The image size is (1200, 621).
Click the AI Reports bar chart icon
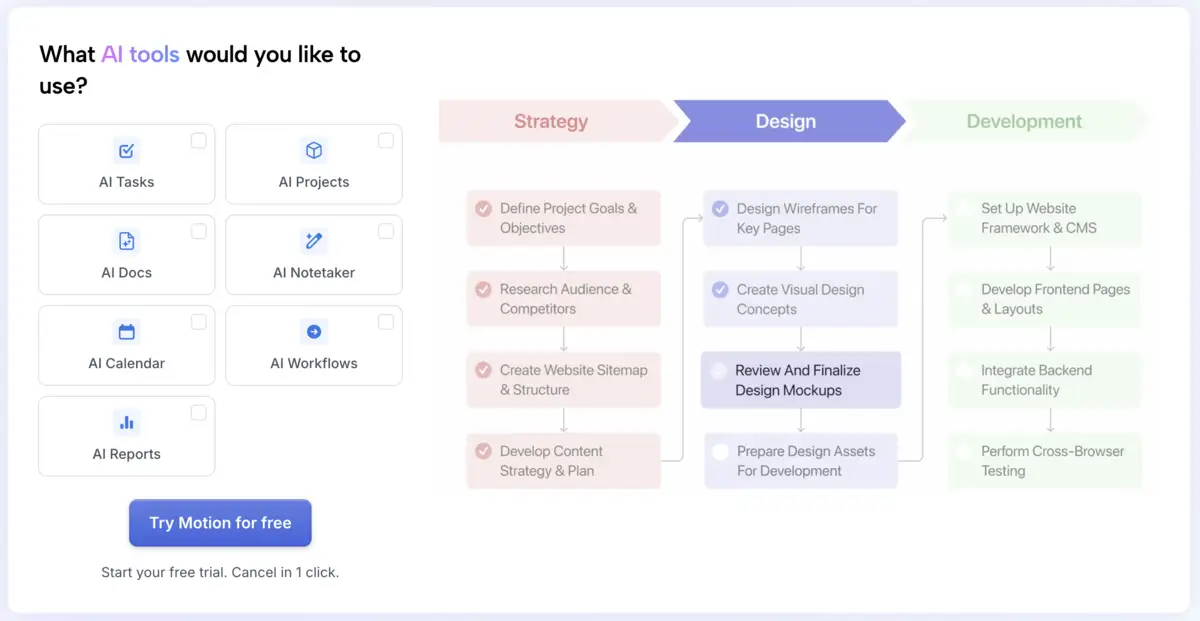tap(127, 422)
